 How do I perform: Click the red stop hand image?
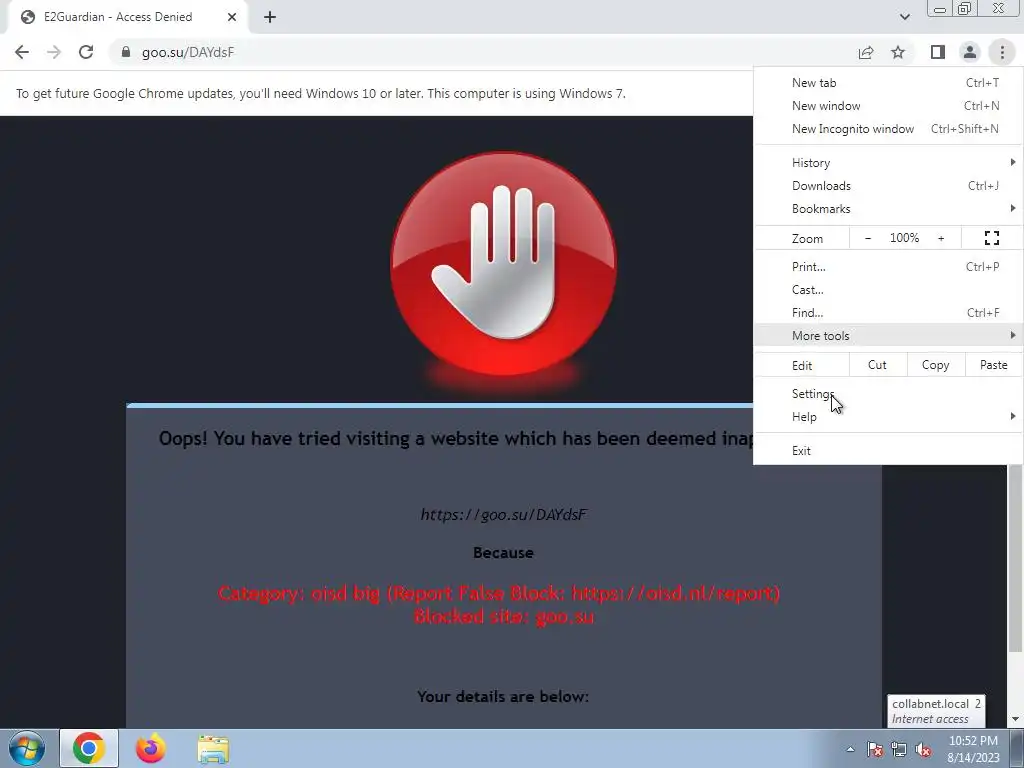pos(503,264)
